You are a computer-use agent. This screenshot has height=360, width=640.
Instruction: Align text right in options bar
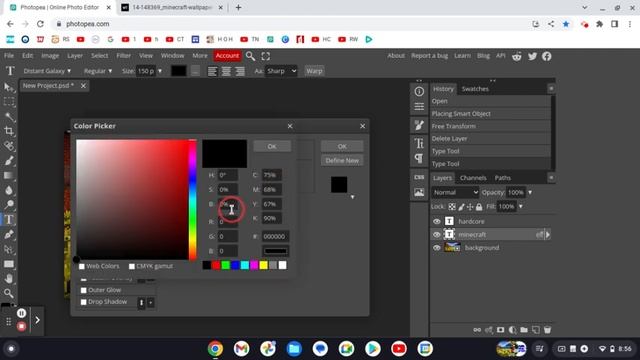[x=240, y=71]
